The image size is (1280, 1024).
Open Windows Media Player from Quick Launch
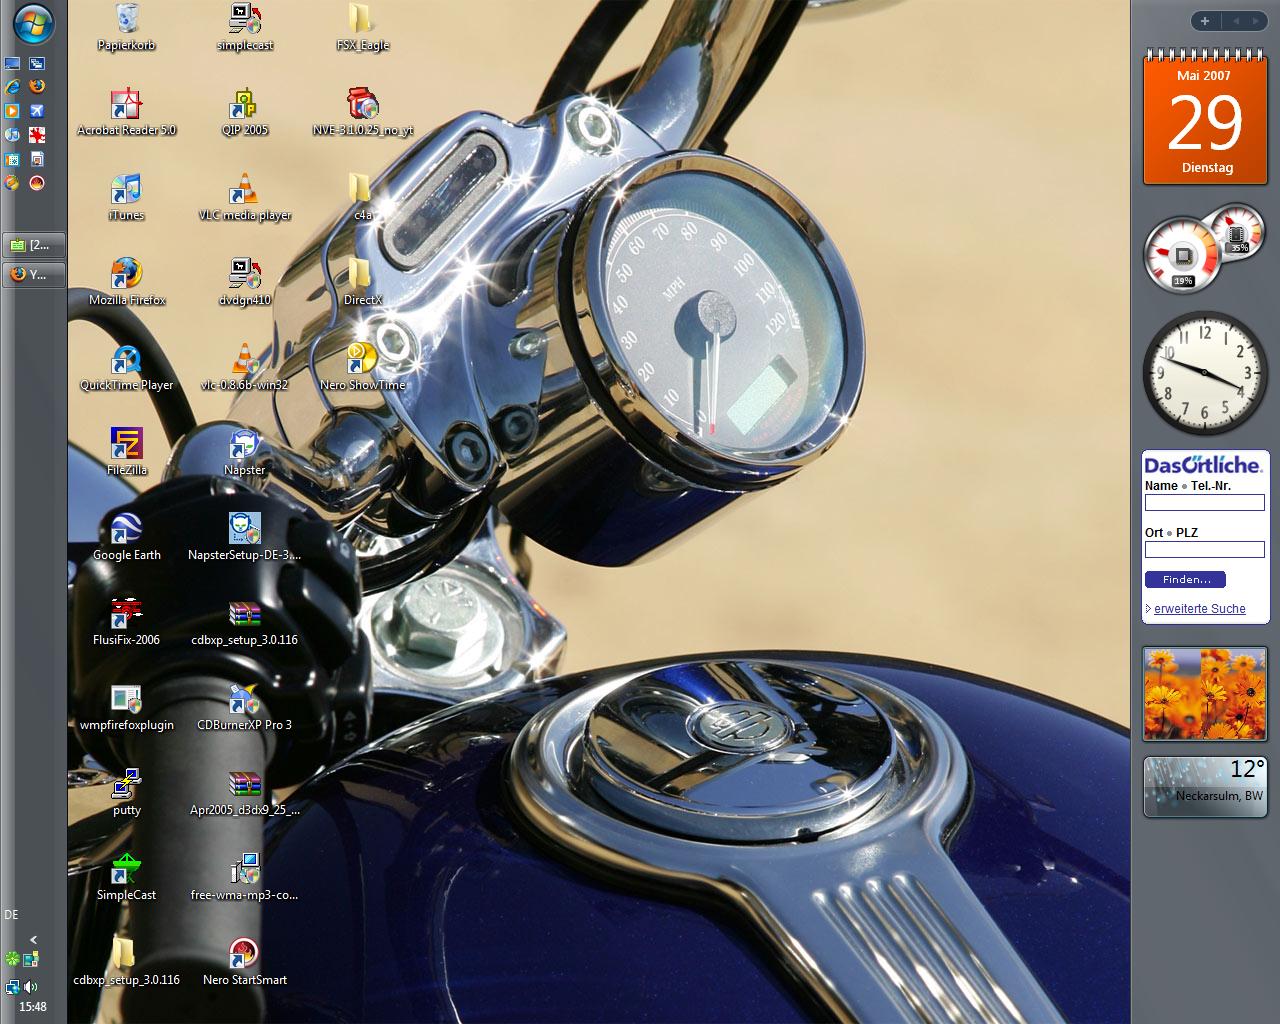click(12, 111)
